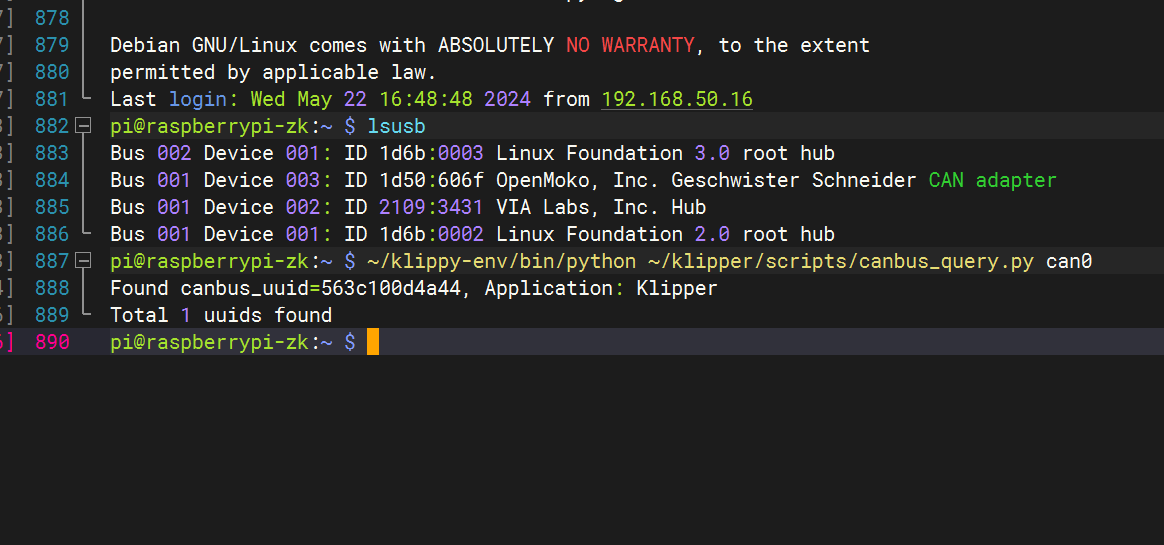The width and height of the screenshot is (1164, 545).
Task: Open the 192.168.50.16 IP address link
Action: pos(677,99)
